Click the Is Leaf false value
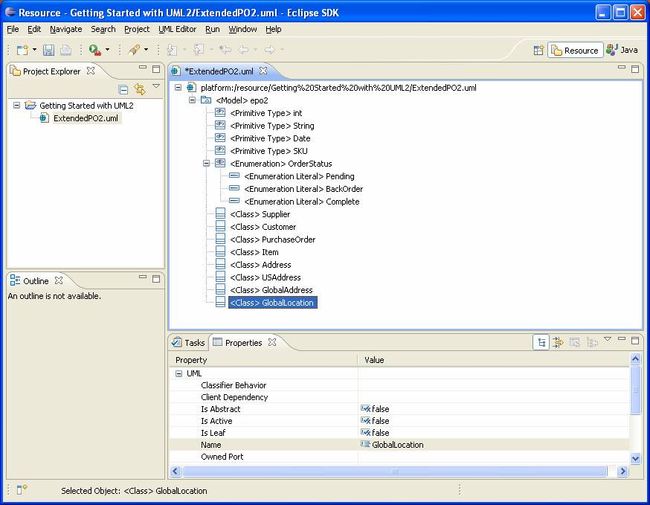650x505 pixels. 493,432
